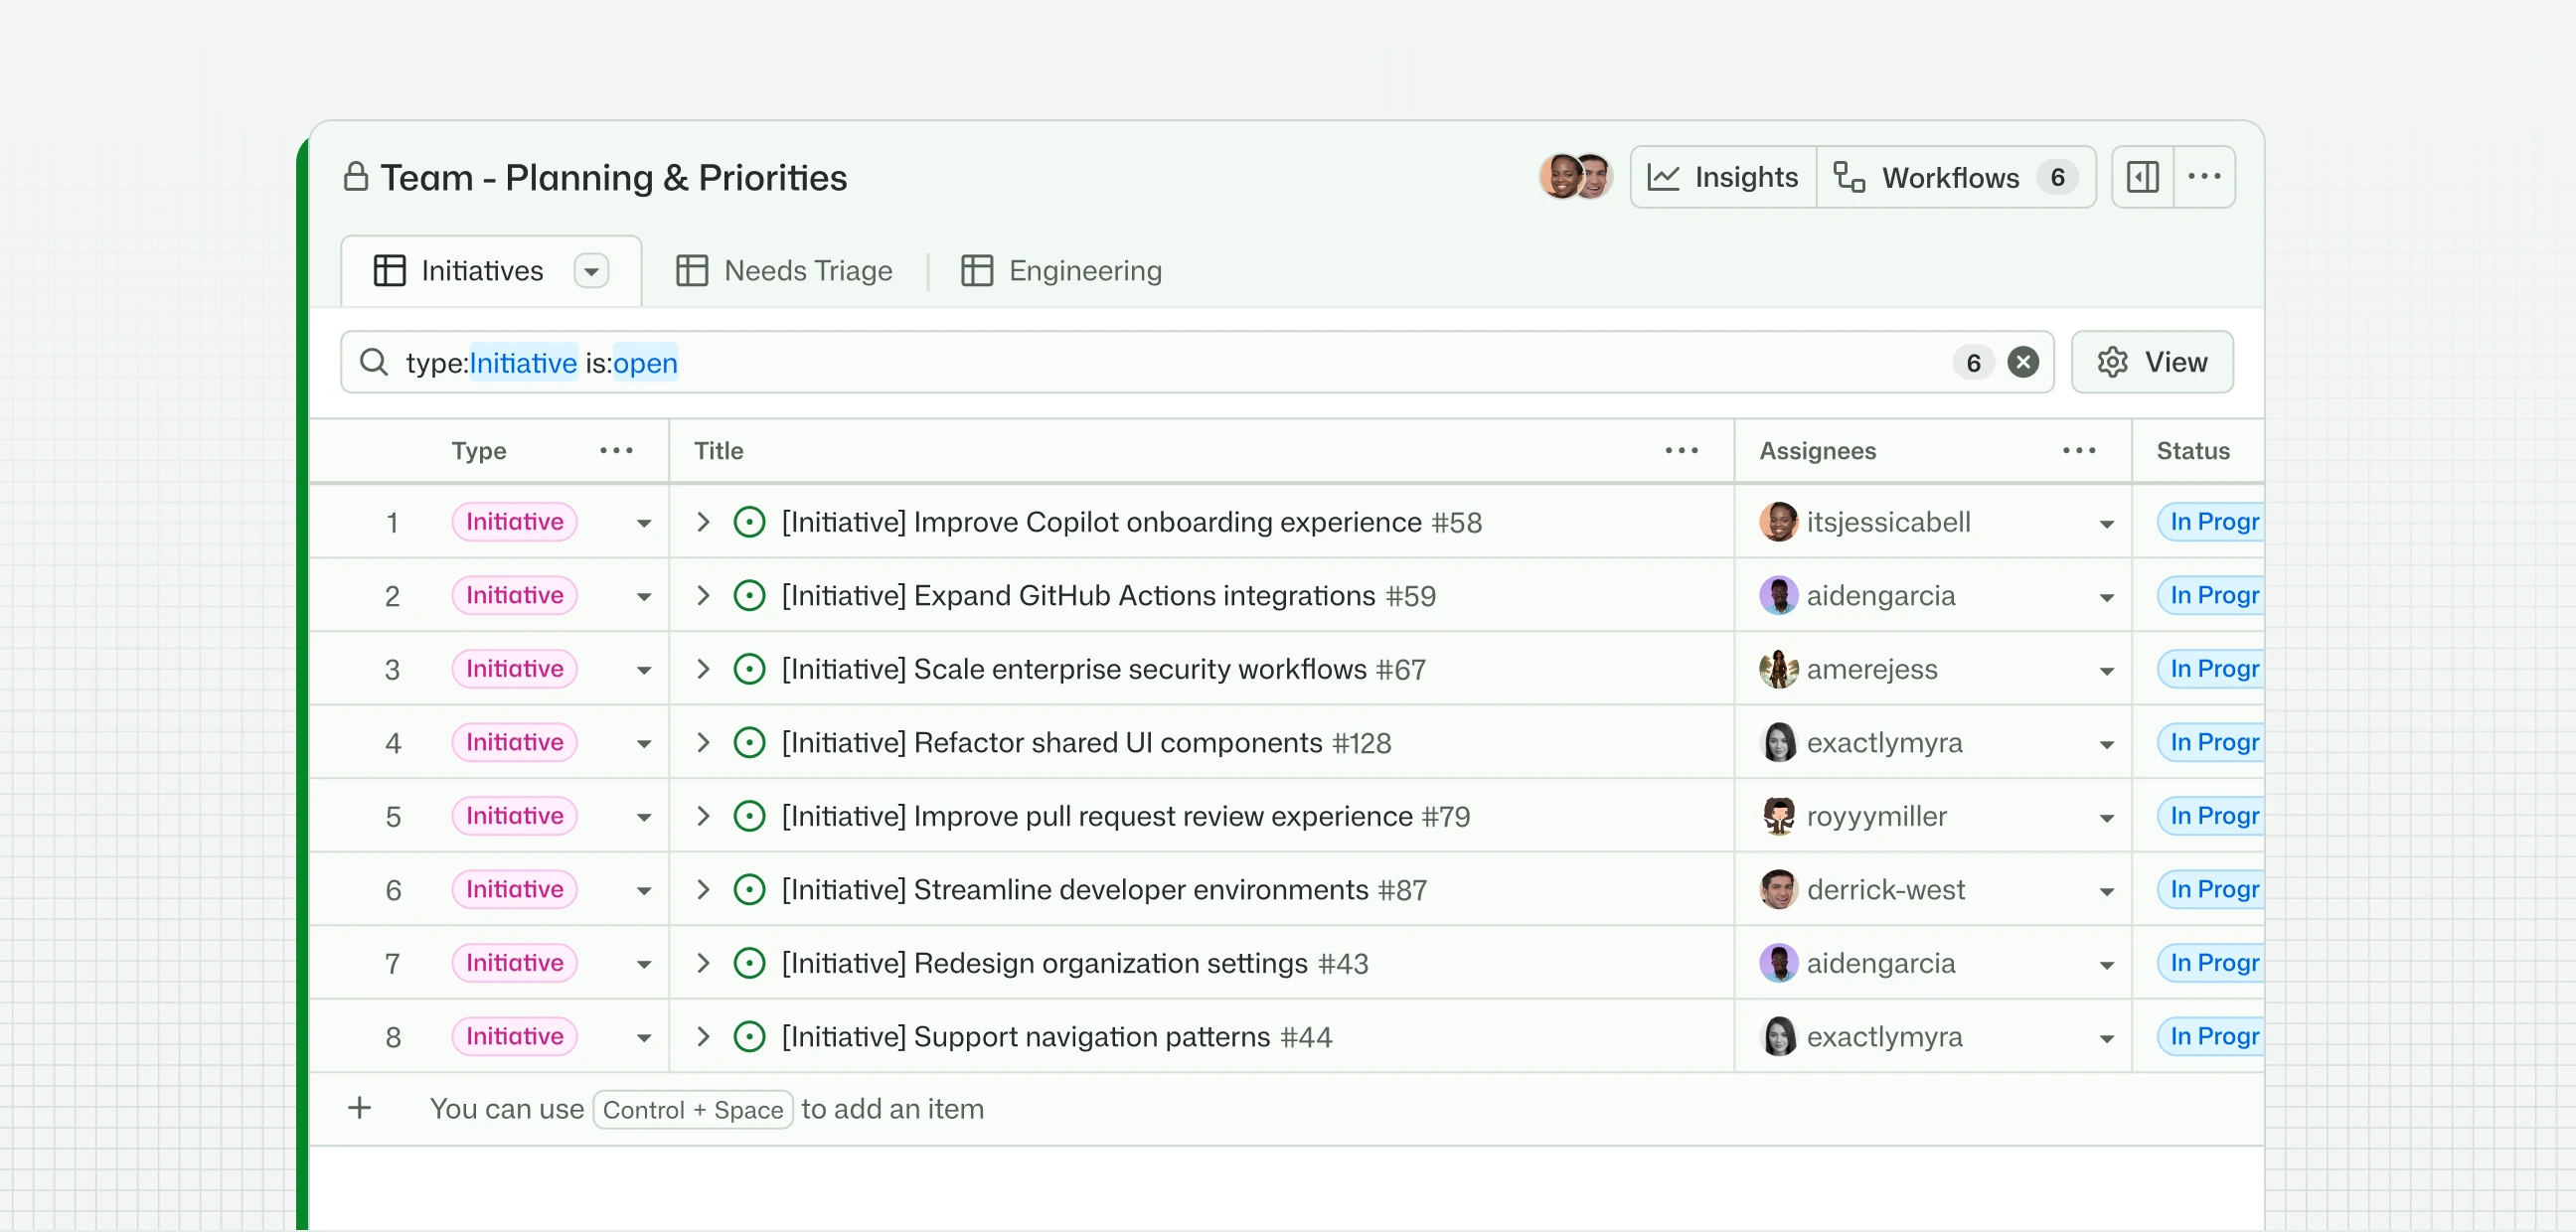Open type dropdown for row 1
Screen dimensions: 2576x1232
(x=644, y=523)
